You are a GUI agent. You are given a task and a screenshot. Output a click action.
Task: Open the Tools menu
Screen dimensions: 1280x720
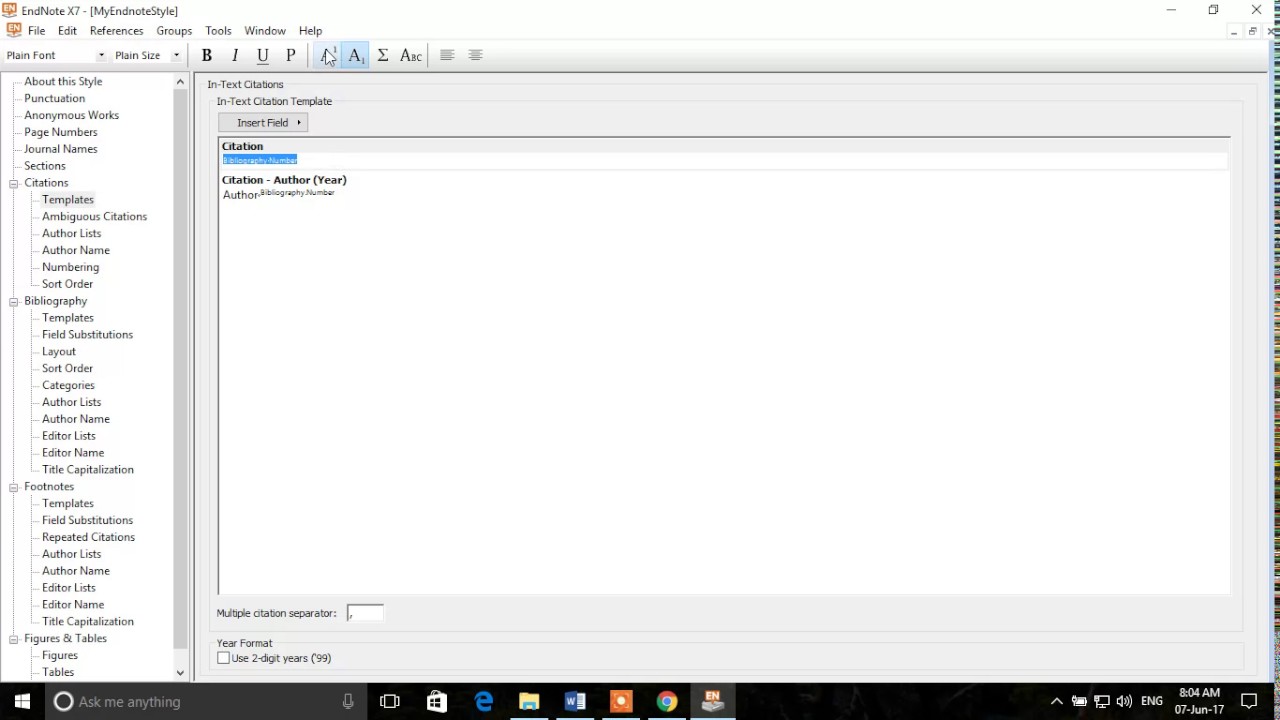pos(218,31)
